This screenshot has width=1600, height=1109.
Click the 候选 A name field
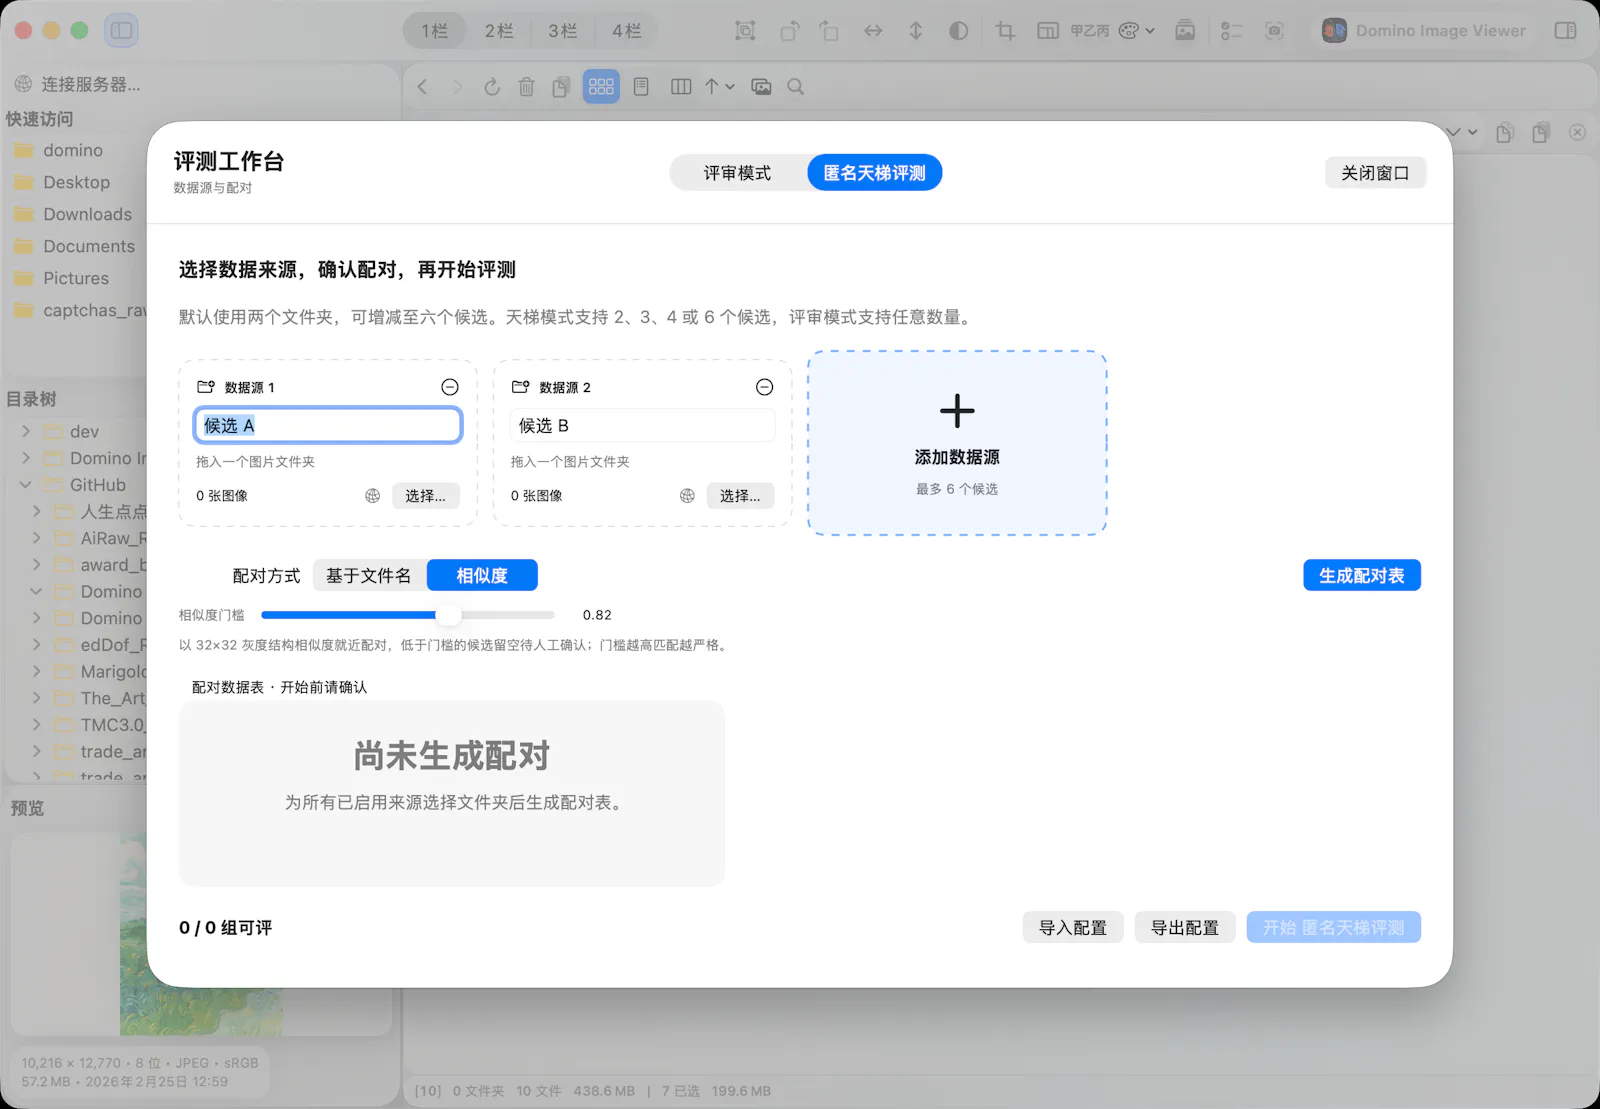coord(328,425)
